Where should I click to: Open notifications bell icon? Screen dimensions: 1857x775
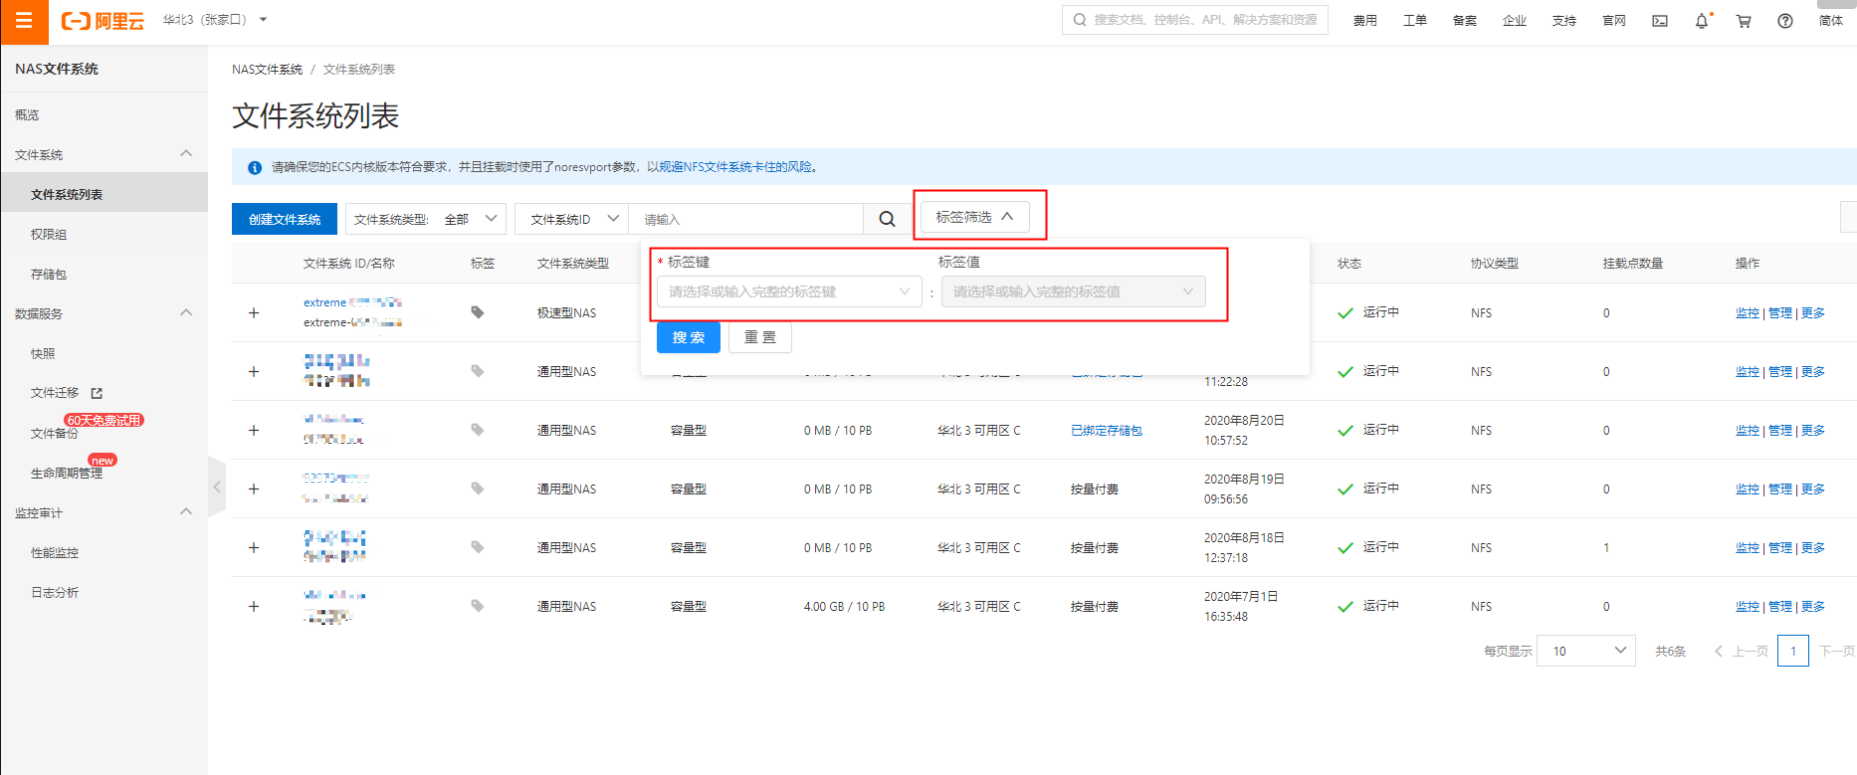[1702, 21]
